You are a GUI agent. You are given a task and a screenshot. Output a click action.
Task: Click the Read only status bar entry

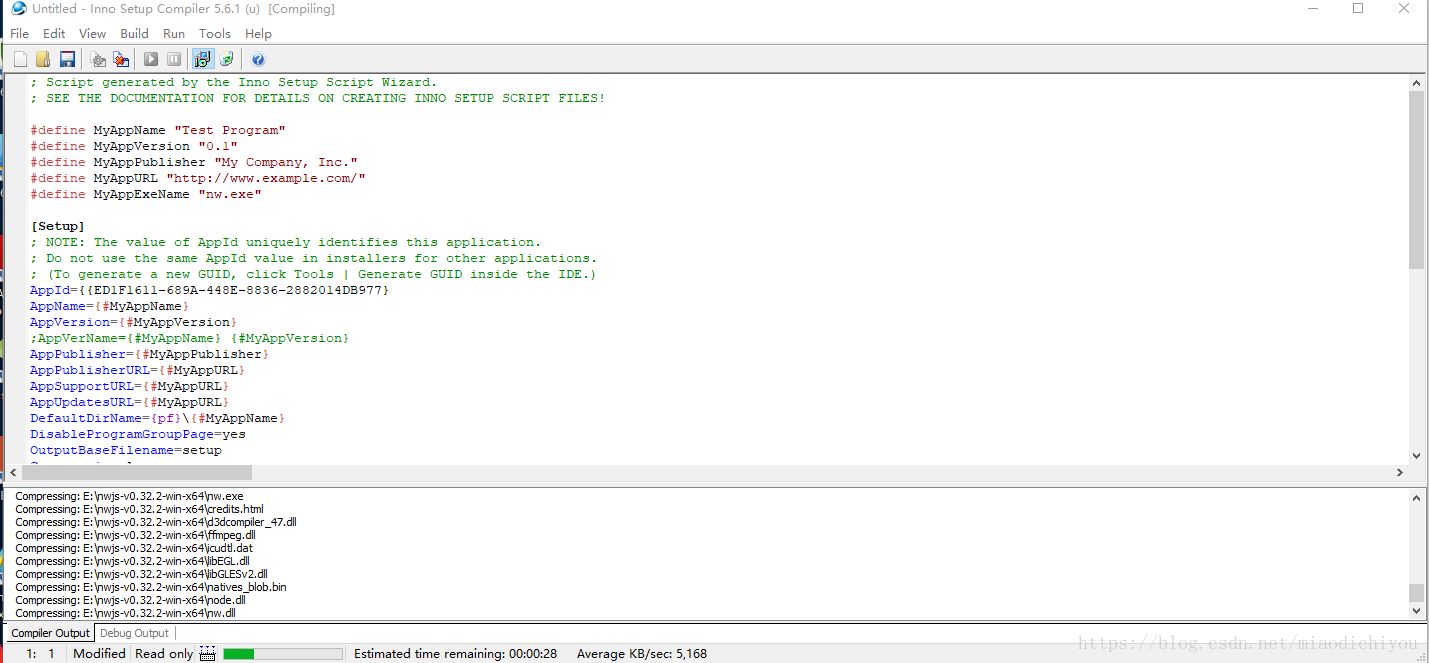(164, 653)
